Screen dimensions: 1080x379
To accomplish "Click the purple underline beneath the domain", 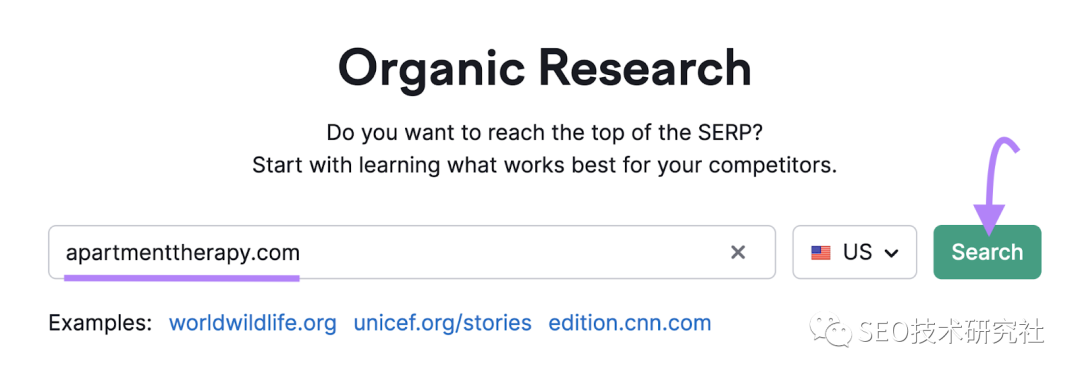I will click(182, 278).
